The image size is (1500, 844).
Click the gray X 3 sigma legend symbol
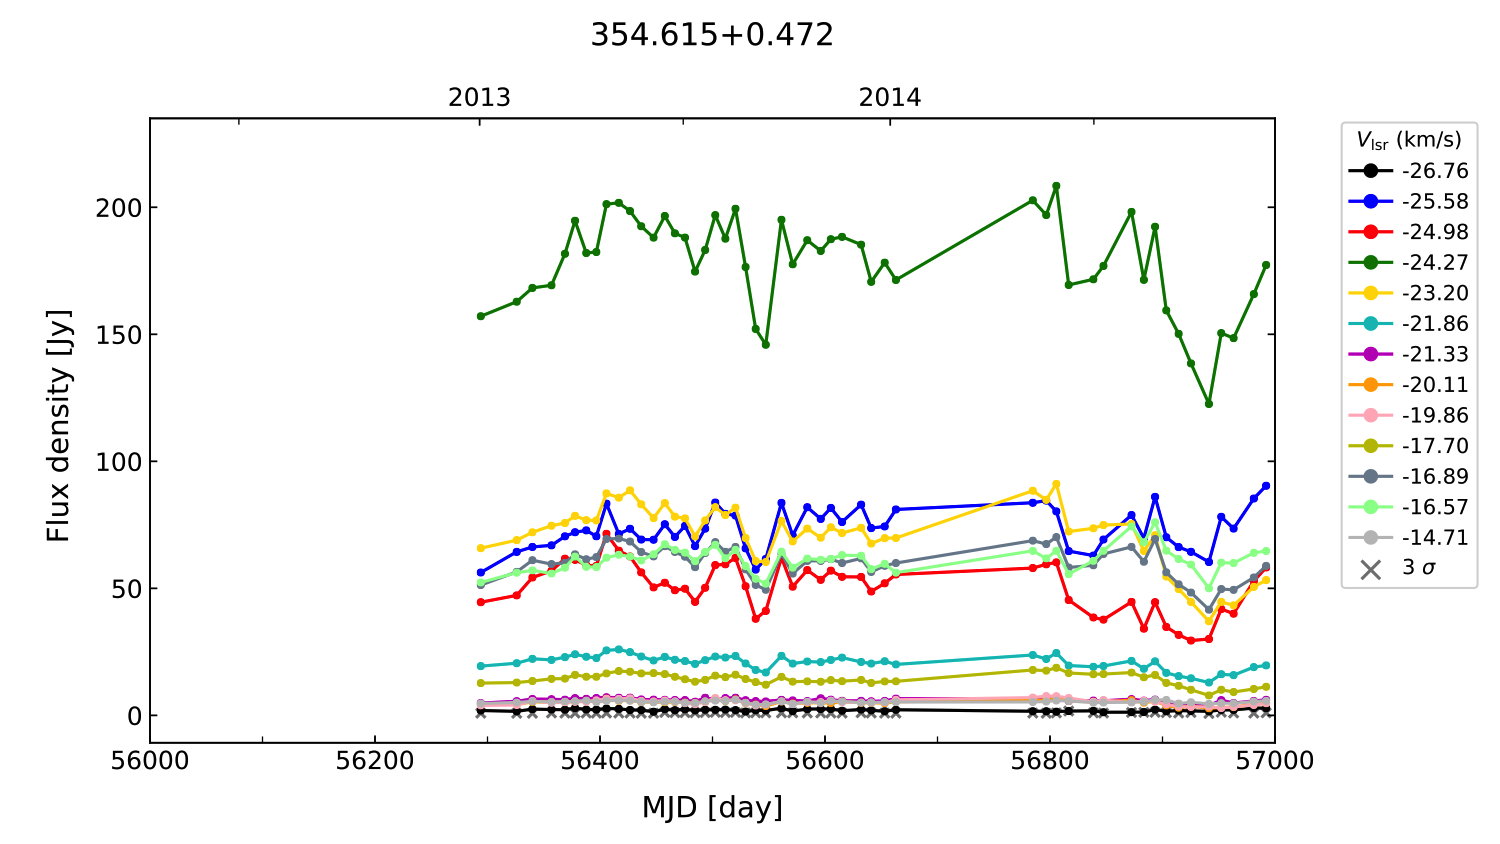1370,569
